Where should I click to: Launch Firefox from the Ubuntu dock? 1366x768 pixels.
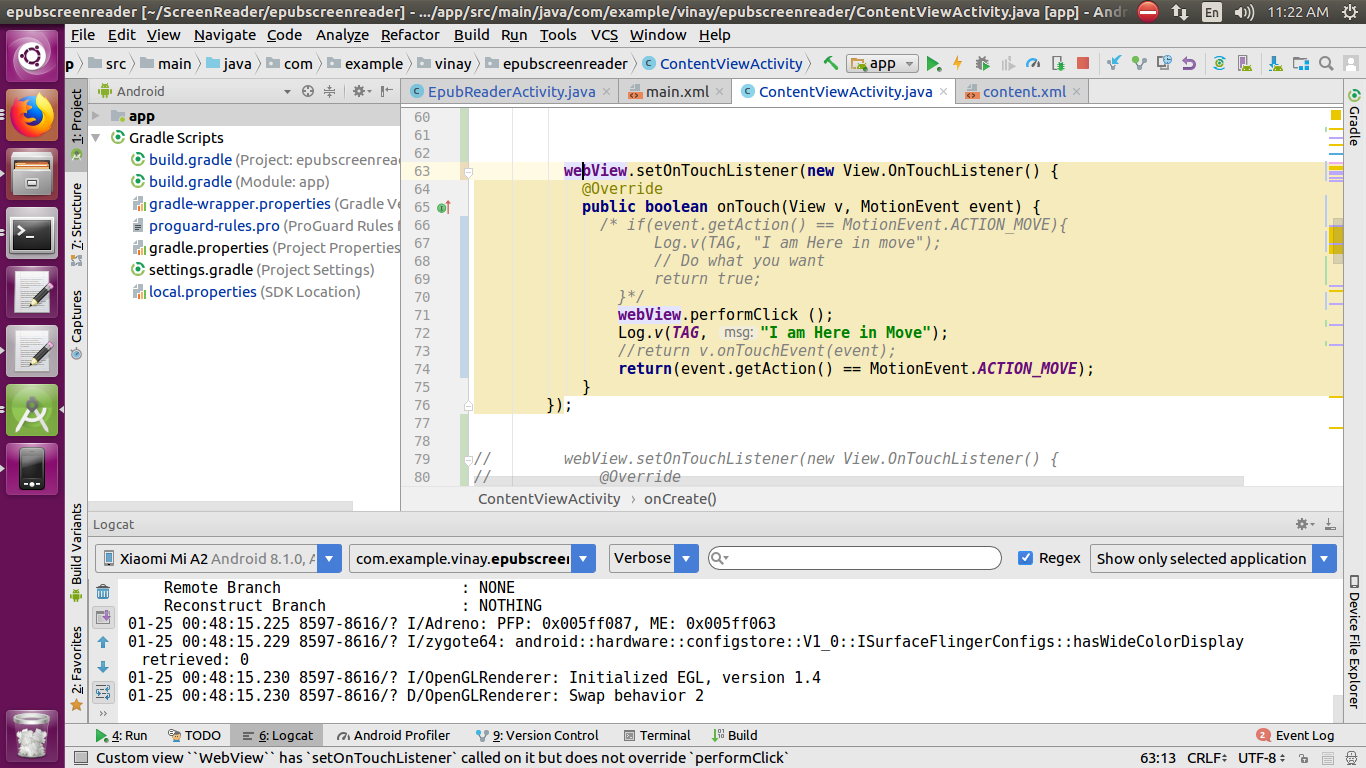point(32,116)
